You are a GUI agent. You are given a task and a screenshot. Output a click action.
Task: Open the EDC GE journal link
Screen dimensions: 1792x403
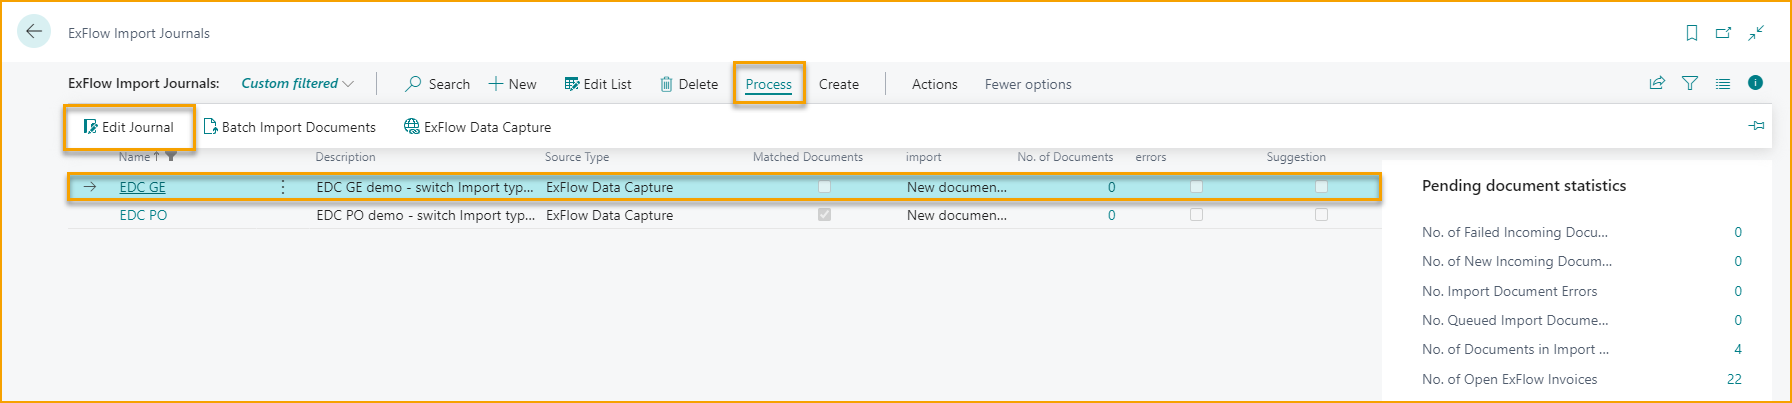tap(142, 187)
